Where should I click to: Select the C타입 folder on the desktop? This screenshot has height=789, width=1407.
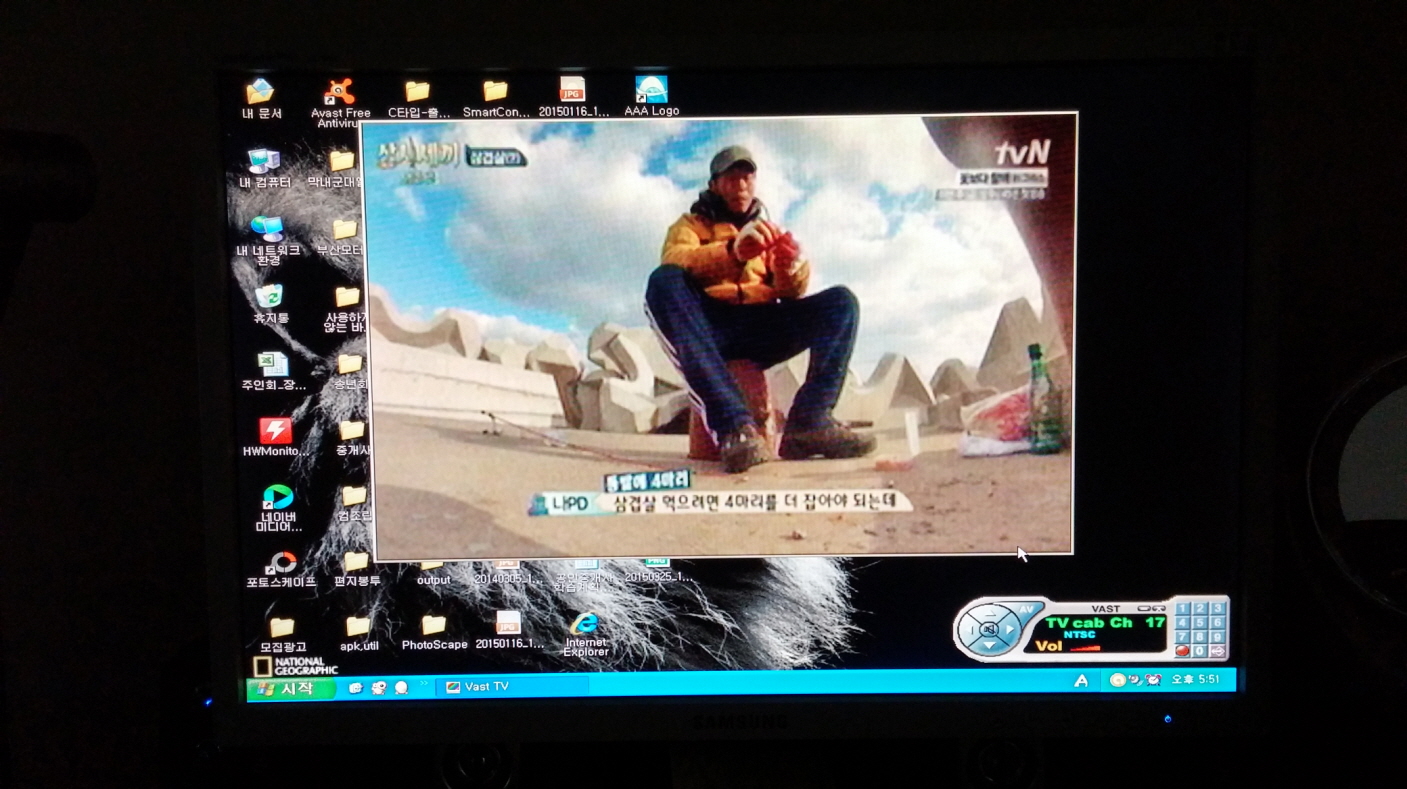tap(418, 99)
